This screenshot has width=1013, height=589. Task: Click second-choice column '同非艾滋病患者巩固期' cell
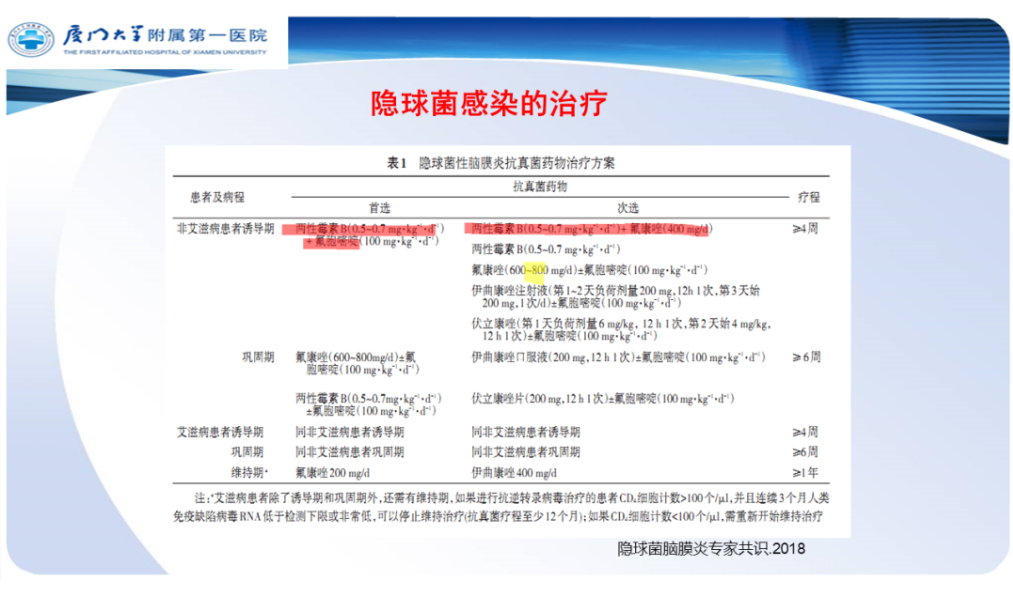[525, 452]
